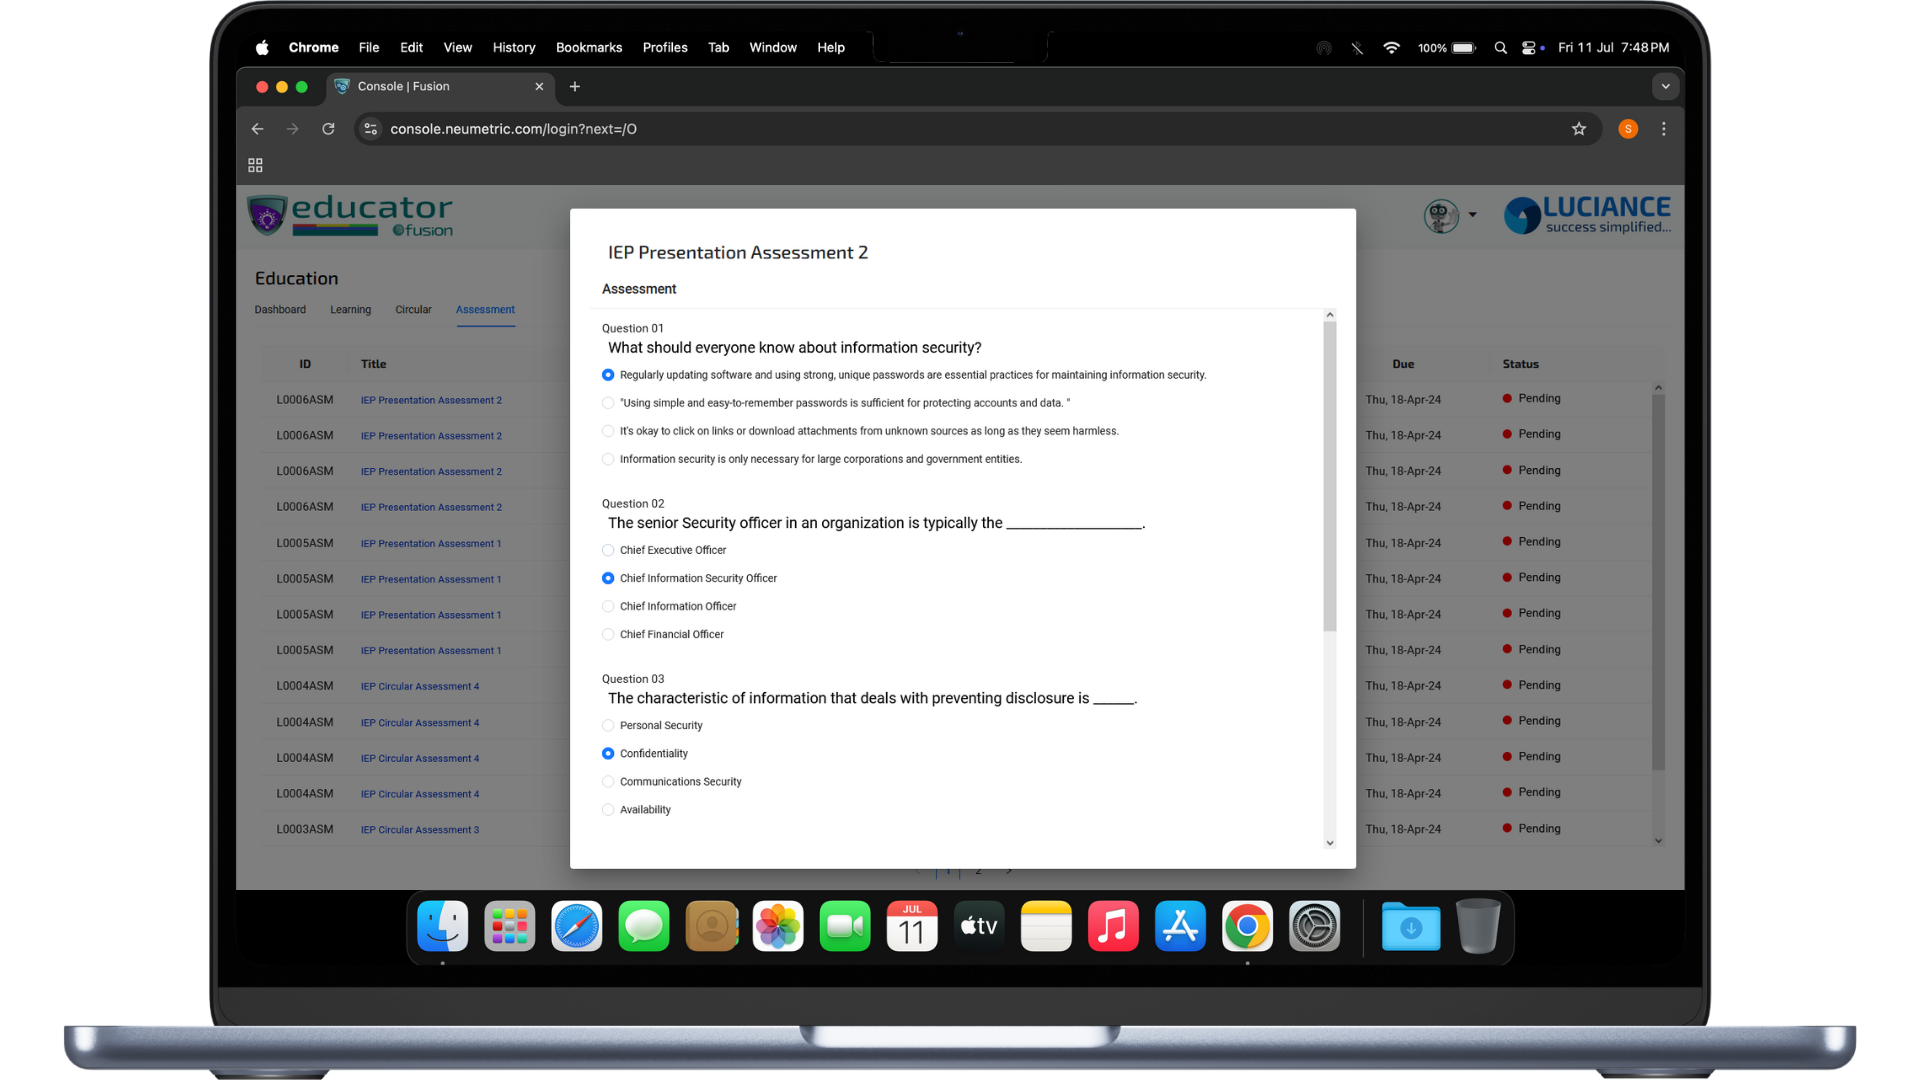Click the grid apps icon below the toolbar
Image resolution: width=1920 pixels, height=1080 pixels.
[255, 164]
